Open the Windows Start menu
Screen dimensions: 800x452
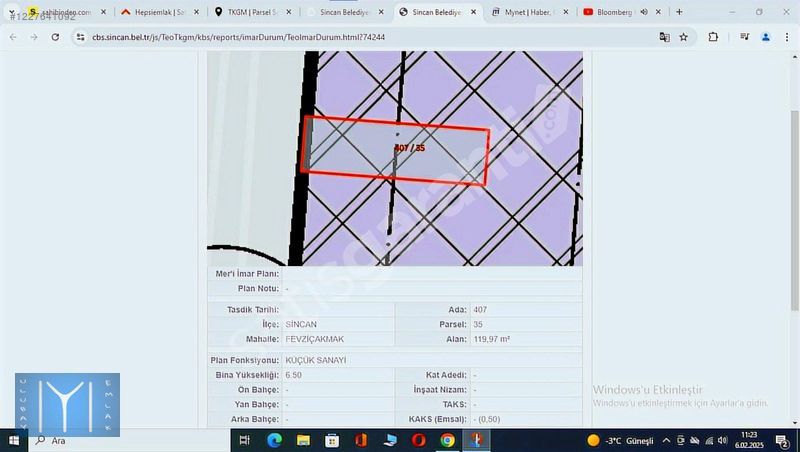[x=14, y=440]
